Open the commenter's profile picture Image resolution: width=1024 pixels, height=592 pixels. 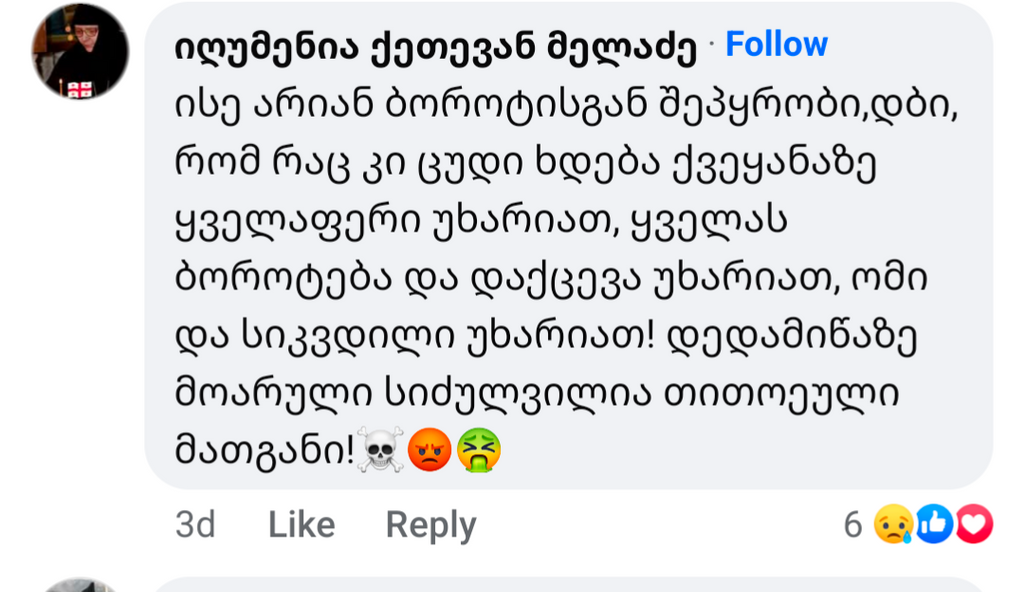pyautogui.click(x=80, y=50)
